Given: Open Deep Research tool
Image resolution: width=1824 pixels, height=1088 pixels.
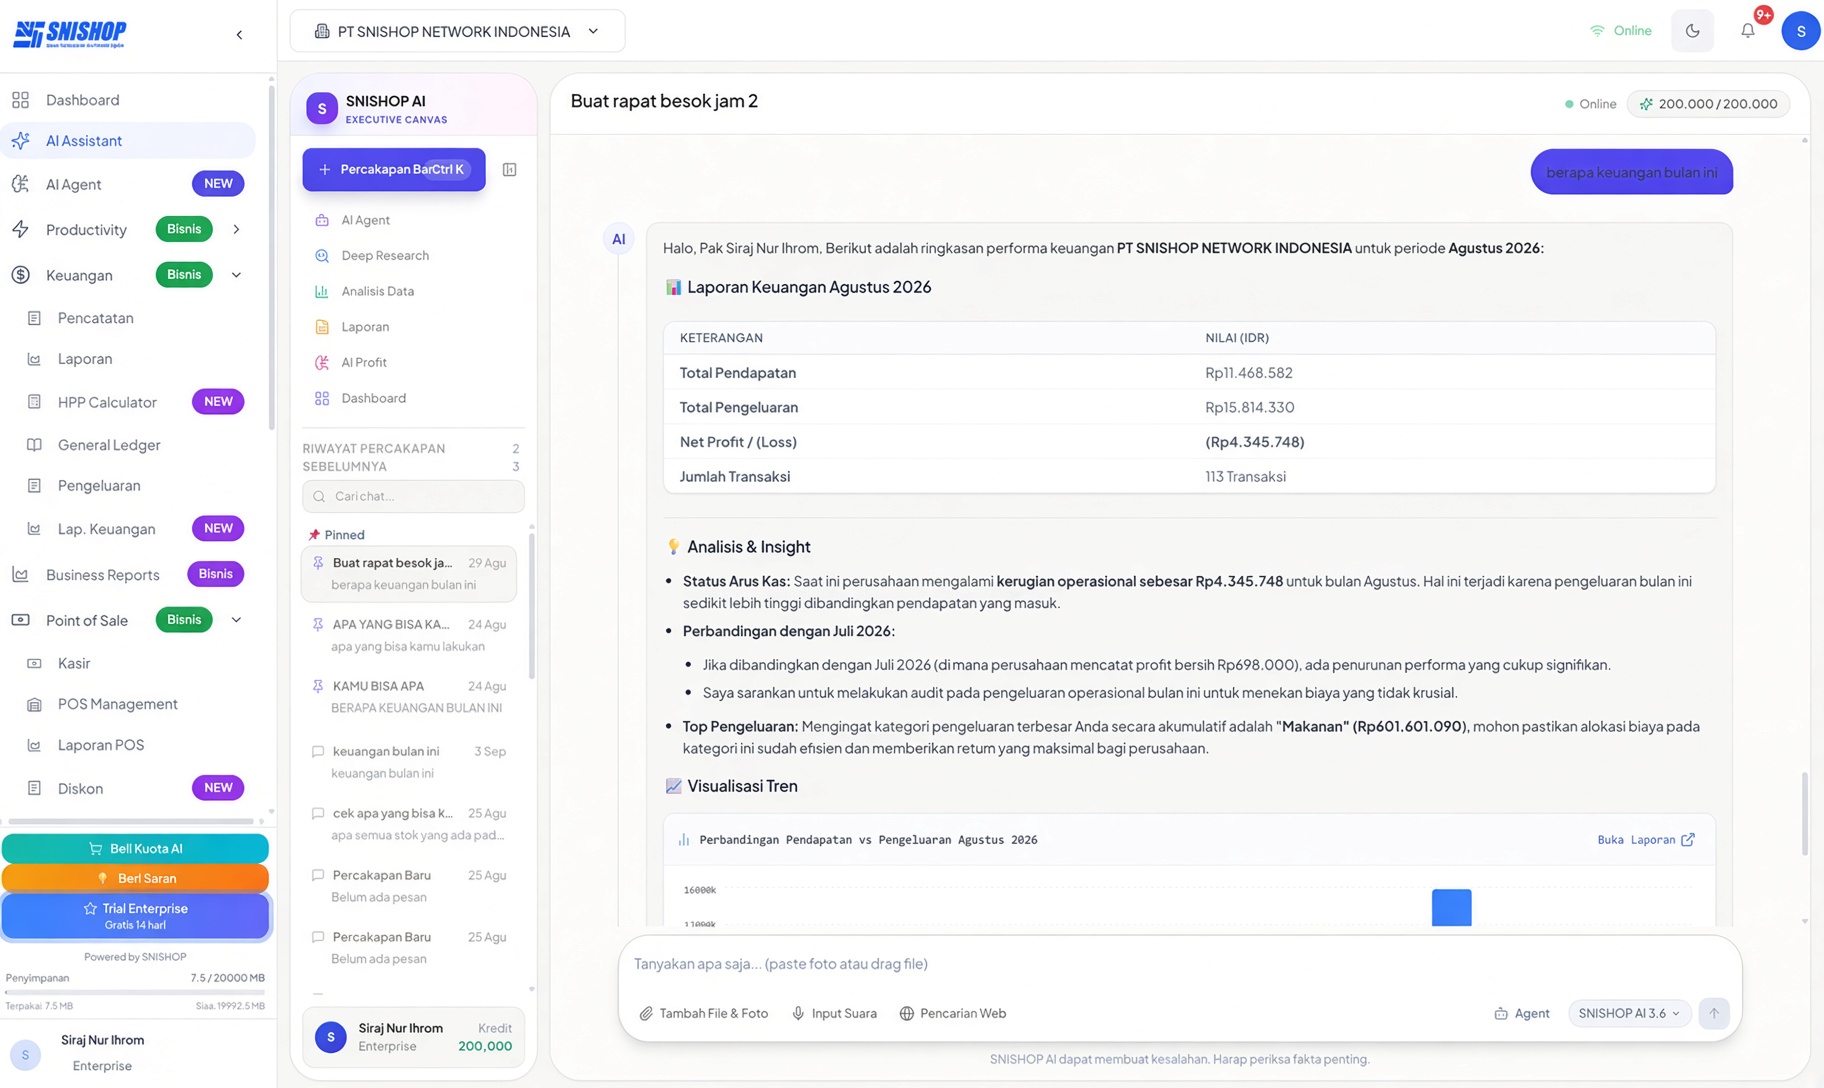Looking at the screenshot, I should (413, 256).
